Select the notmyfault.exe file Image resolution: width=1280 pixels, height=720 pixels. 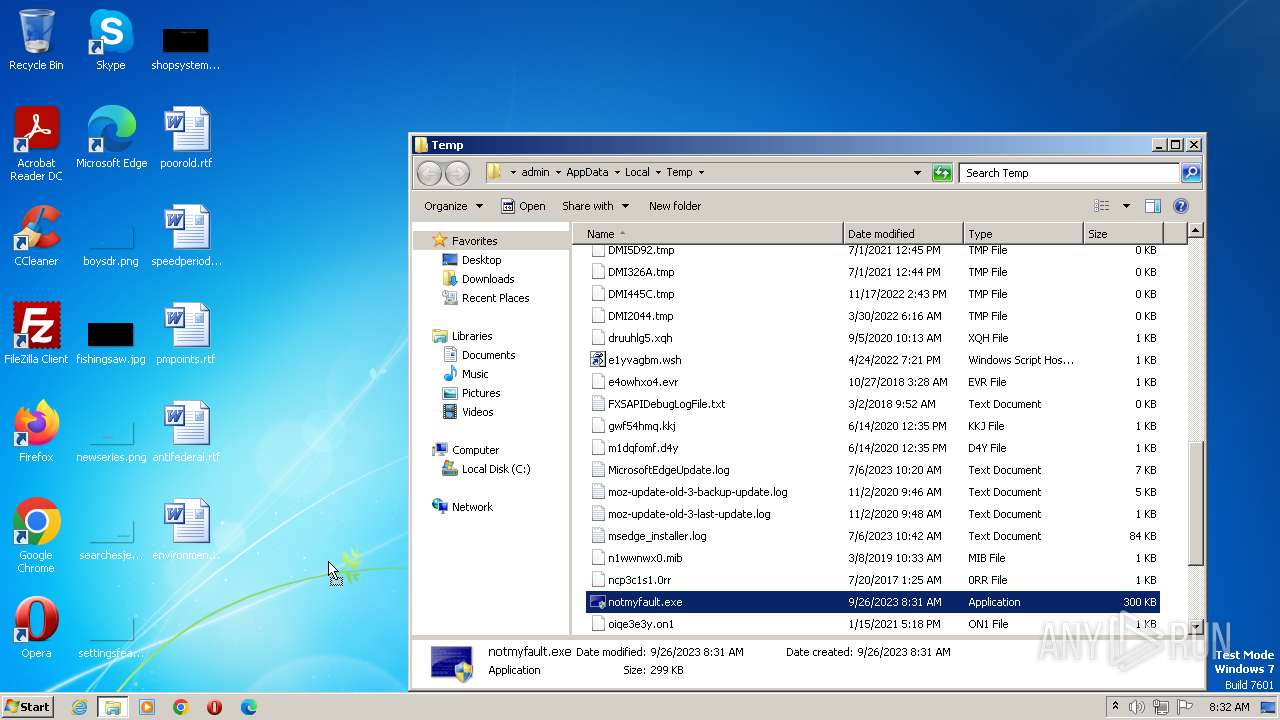[873, 602]
